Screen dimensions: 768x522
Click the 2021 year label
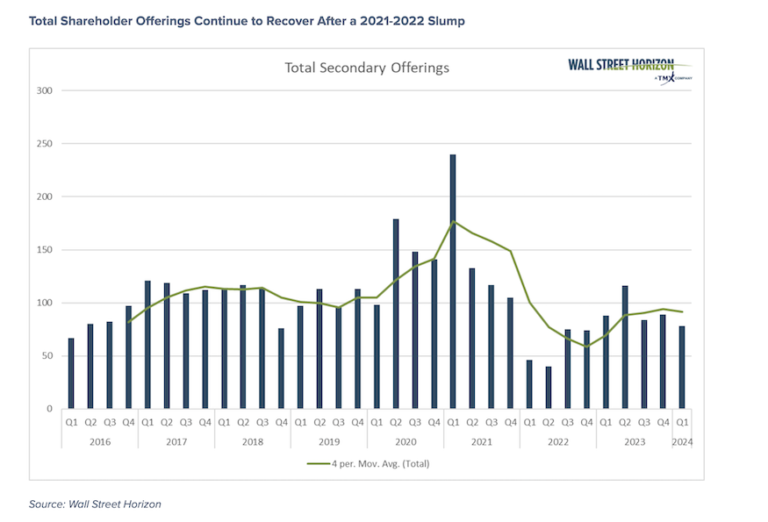pyautogui.click(x=482, y=442)
